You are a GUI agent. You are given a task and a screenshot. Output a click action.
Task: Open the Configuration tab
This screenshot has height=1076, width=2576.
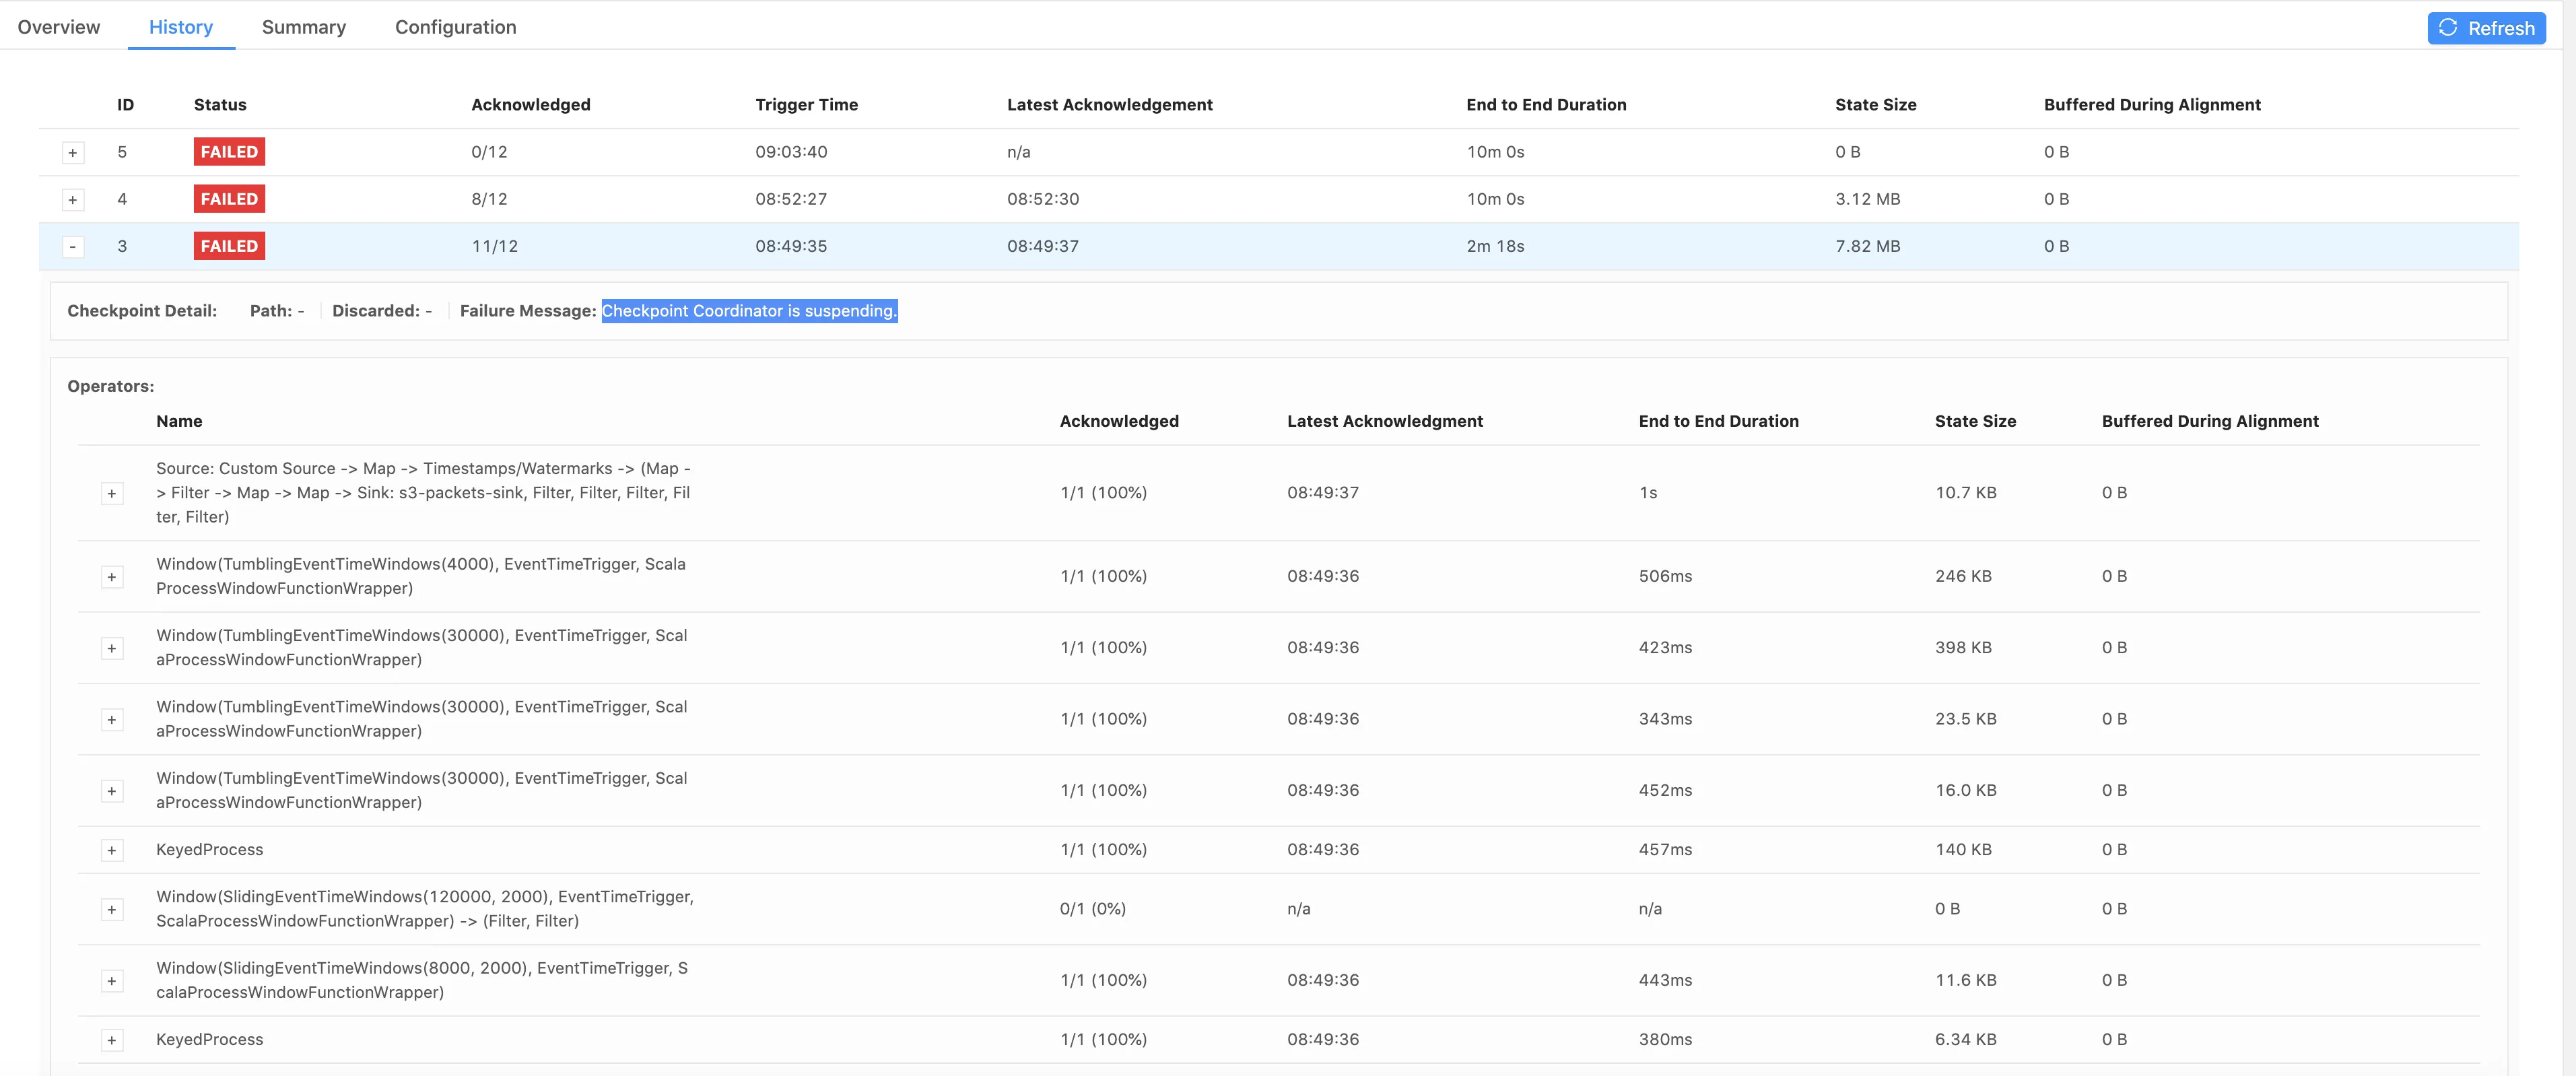coord(455,27)
